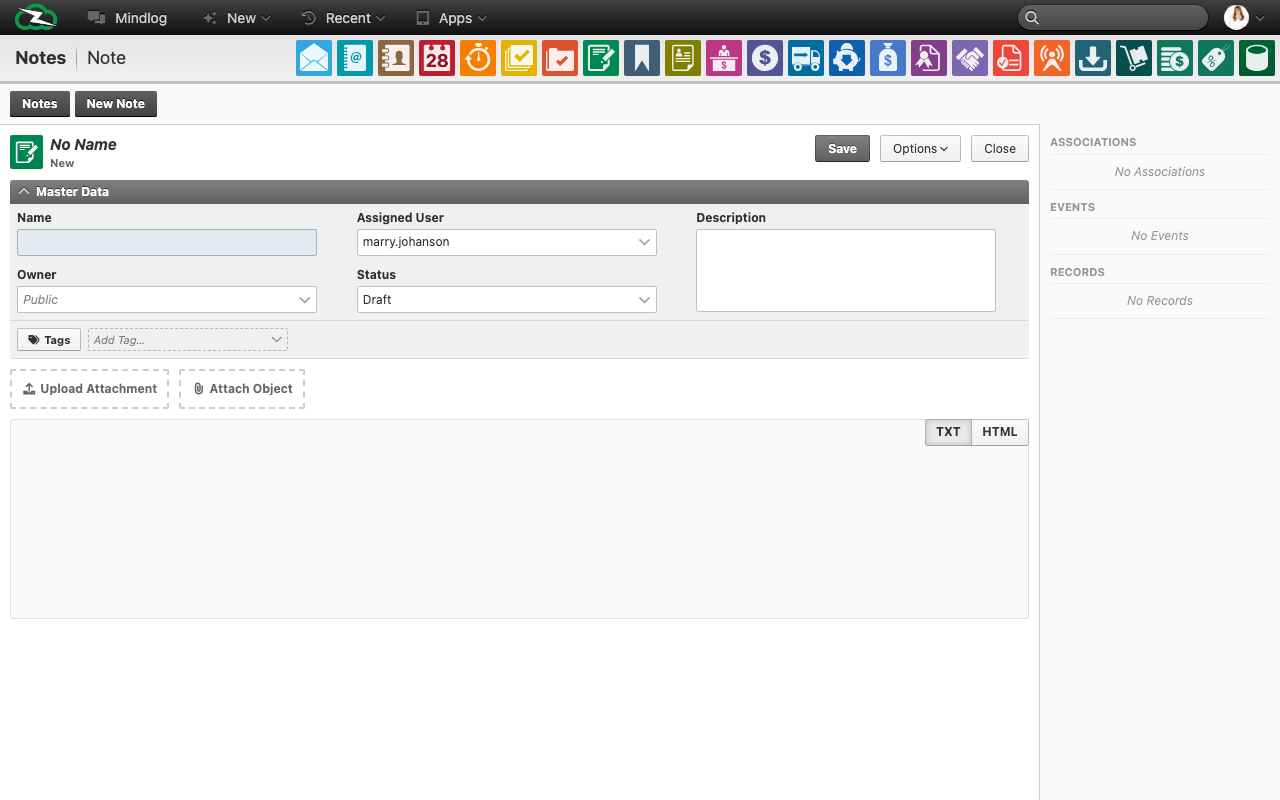1280x800 pixels.
Task: Open the blue money bag icon
Action: click(x=888, y=58)
